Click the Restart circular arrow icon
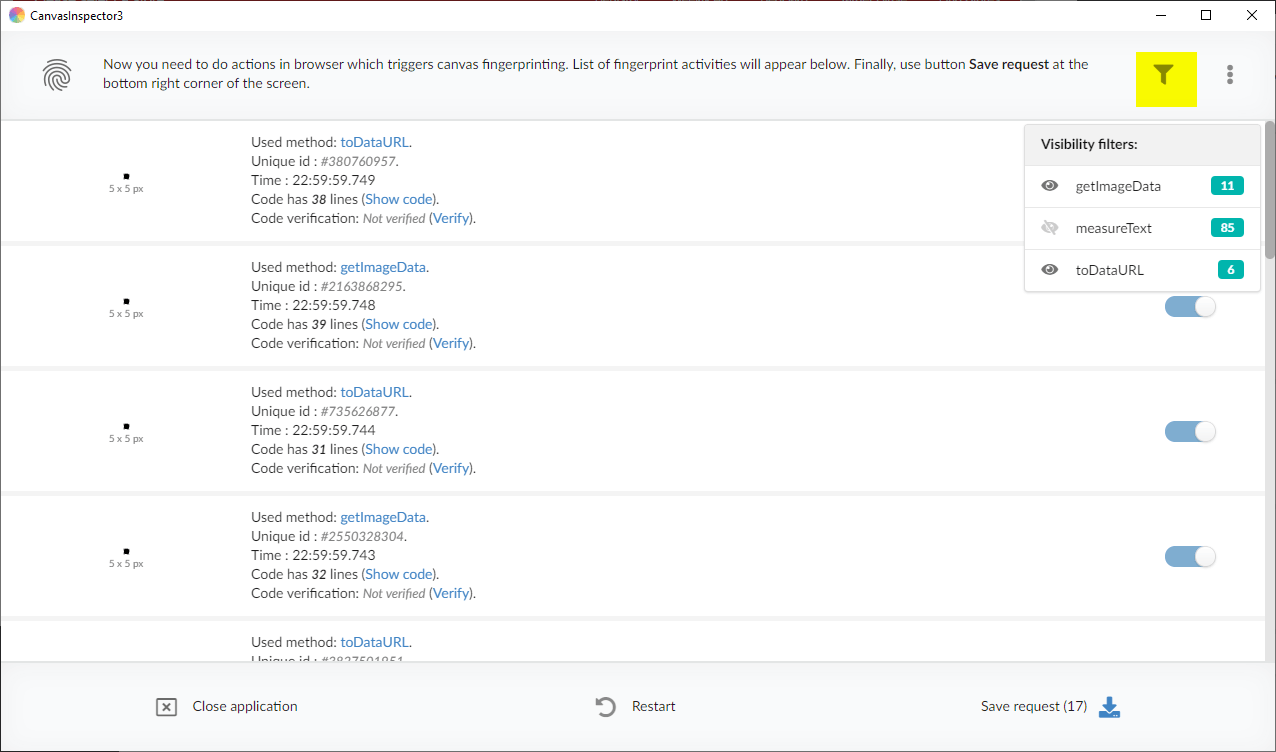 [605, 707]
